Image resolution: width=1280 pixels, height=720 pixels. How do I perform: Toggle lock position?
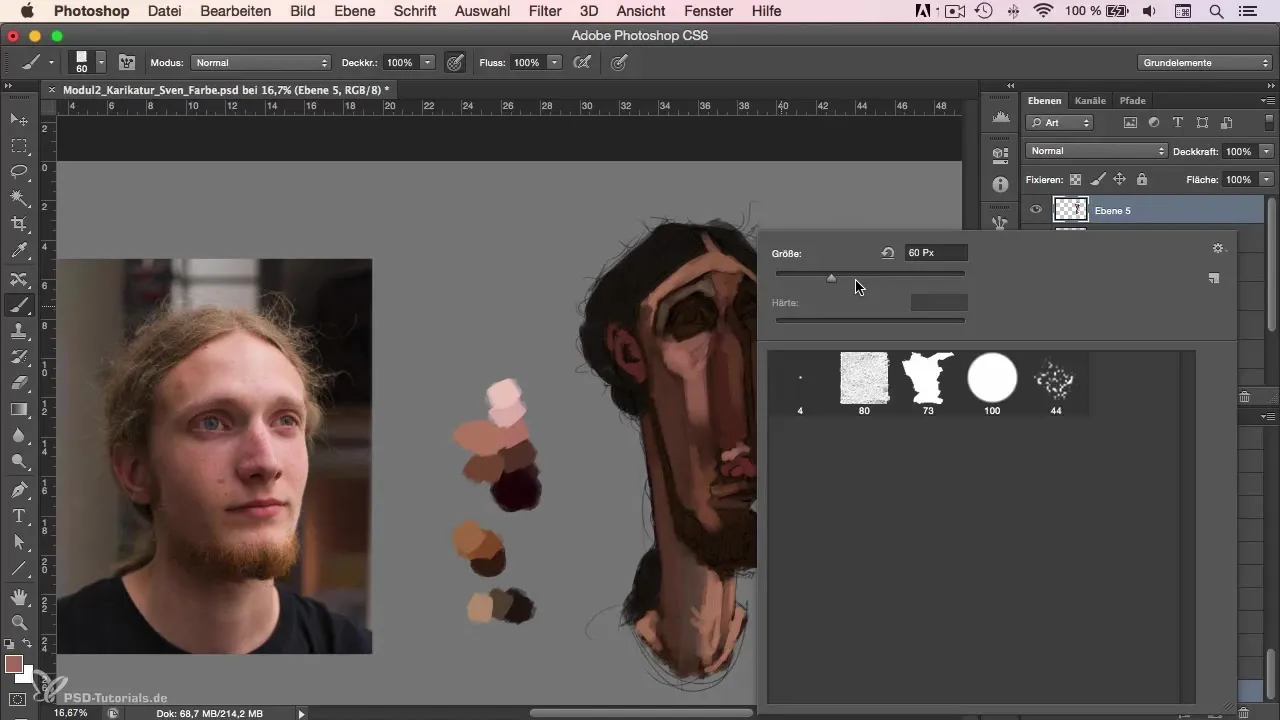[1119, 180]
